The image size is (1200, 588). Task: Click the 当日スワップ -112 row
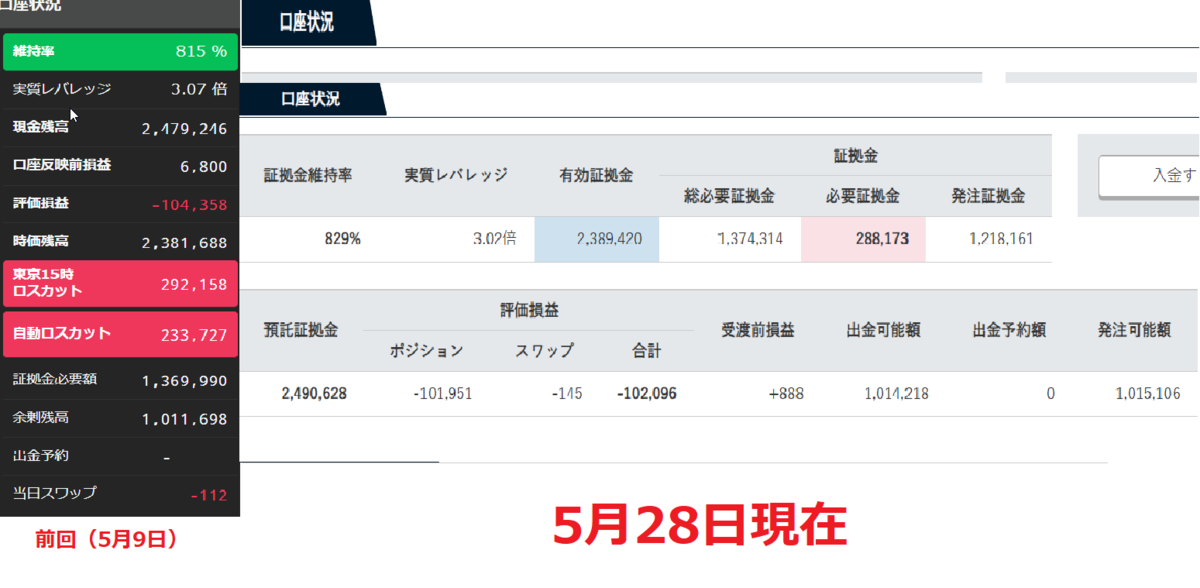(120, 494)
